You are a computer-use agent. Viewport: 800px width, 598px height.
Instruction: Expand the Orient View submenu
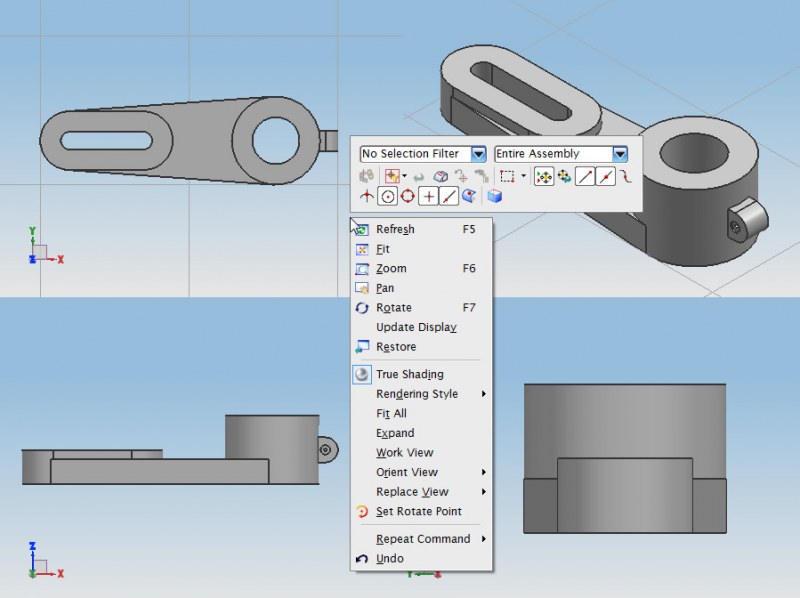click(407, 472)
